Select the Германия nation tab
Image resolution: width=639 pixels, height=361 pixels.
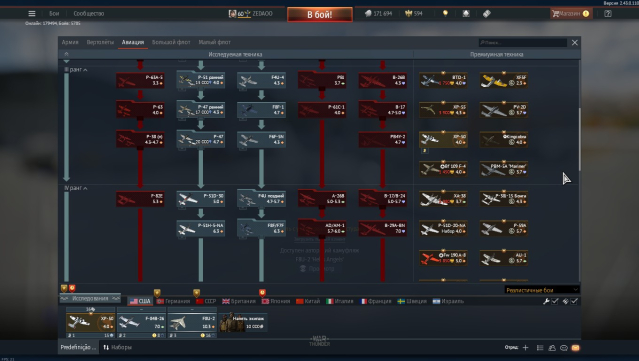coord(173,301)
